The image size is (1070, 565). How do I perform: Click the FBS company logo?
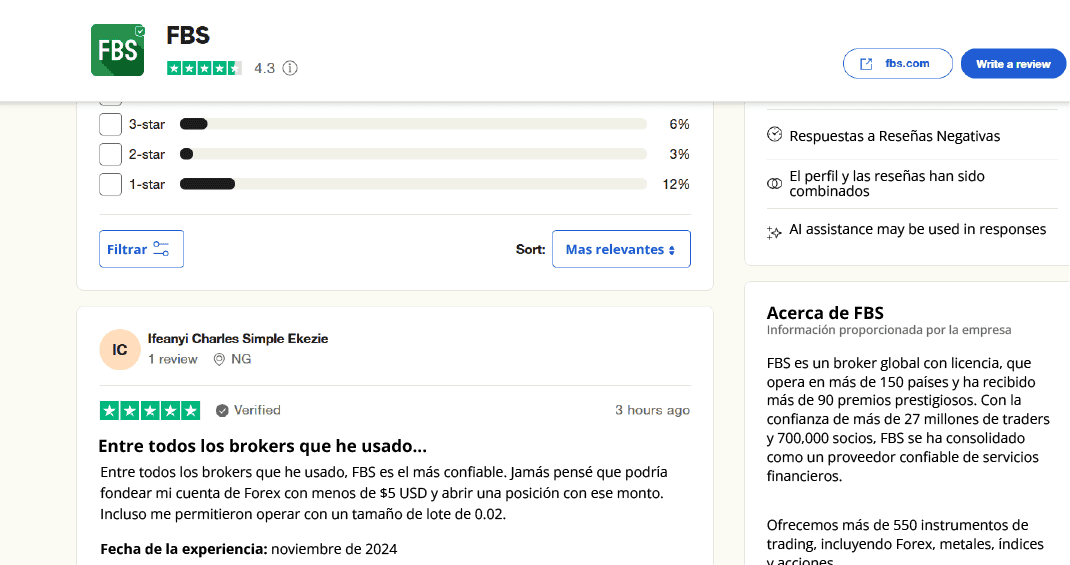coord(117,50)
